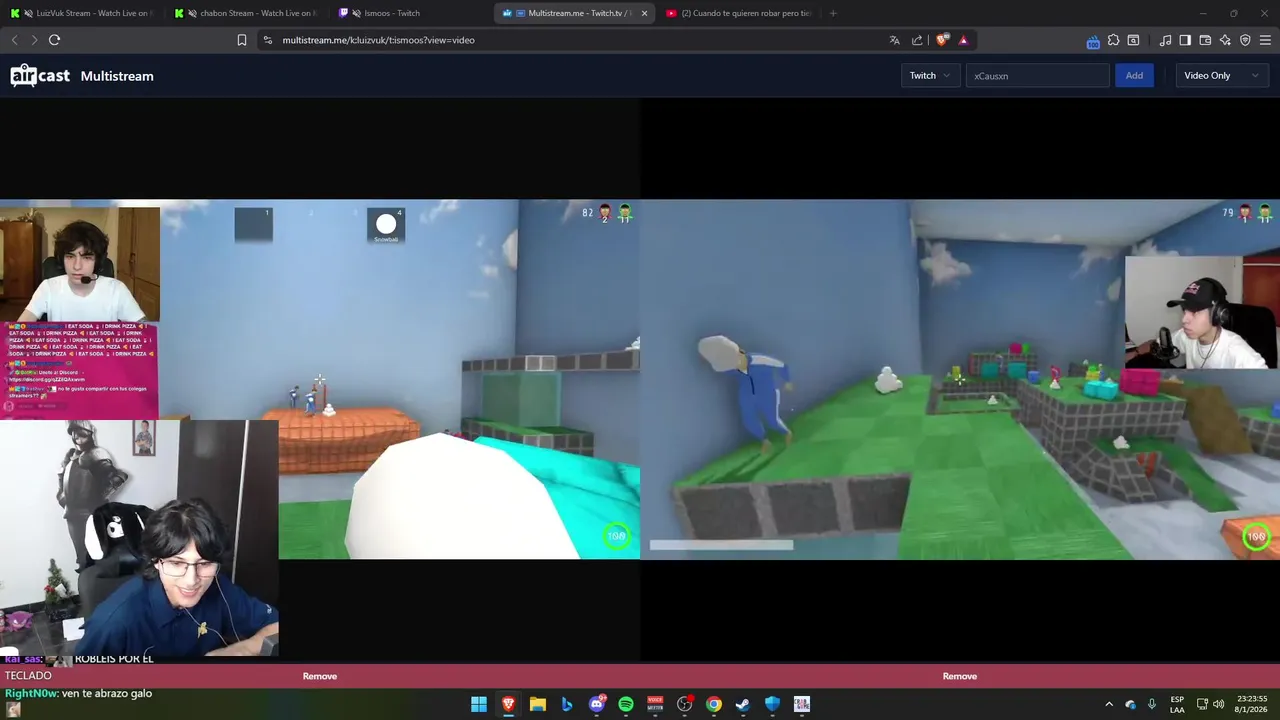Open Brave Rewards triangle icon
Image resolution: width=1280 pixels, height=720 pixels.
pos(963,40)
